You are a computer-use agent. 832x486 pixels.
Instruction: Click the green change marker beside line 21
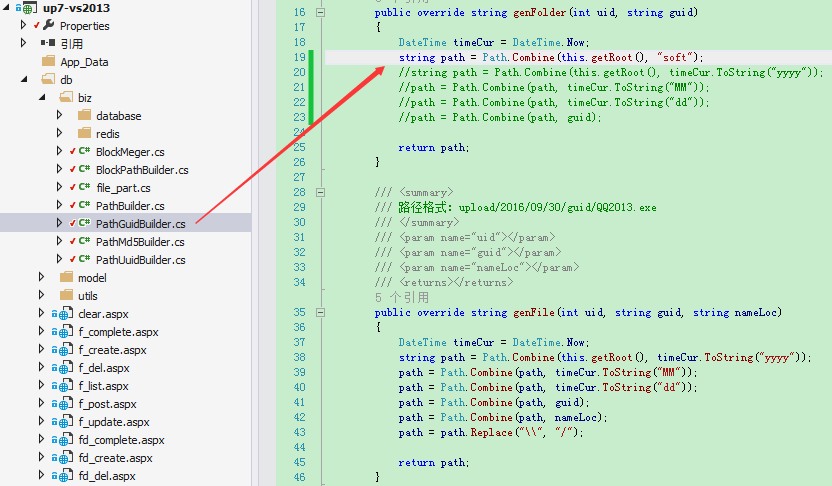(x=310, y=87)
